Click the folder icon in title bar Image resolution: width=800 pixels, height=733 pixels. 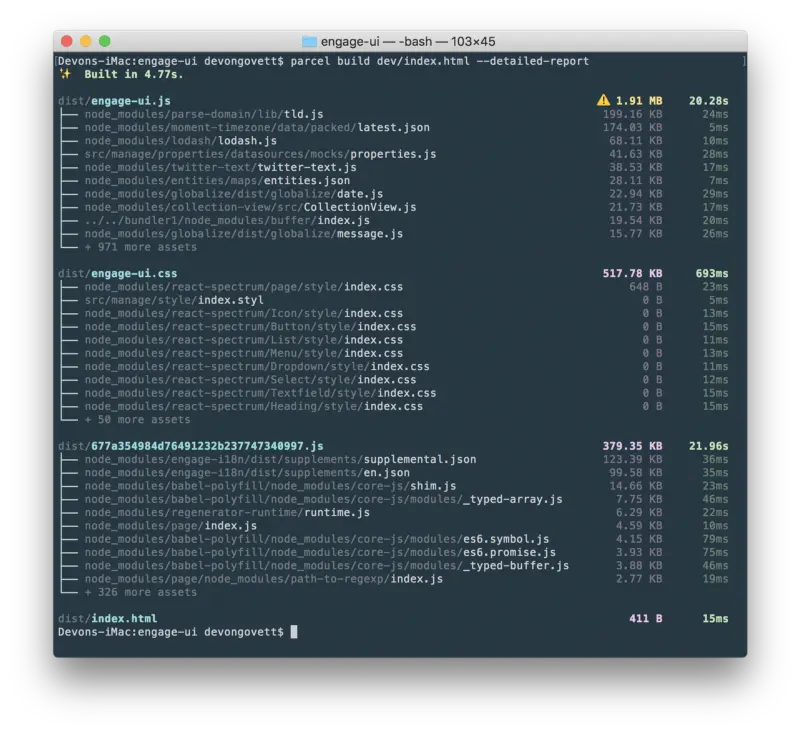tap(309, 41)
